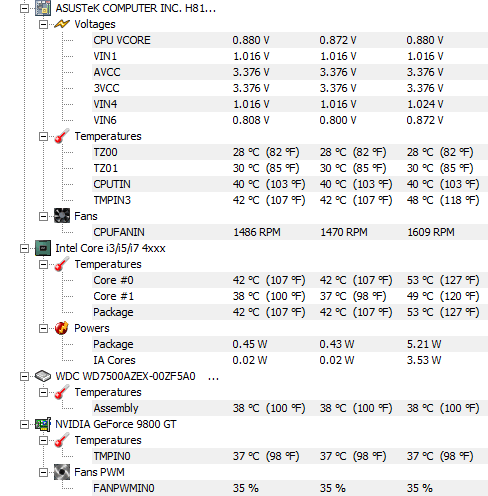488x496 pixels.
Task: Collapse the Powers section
Action: pos(43,328)
